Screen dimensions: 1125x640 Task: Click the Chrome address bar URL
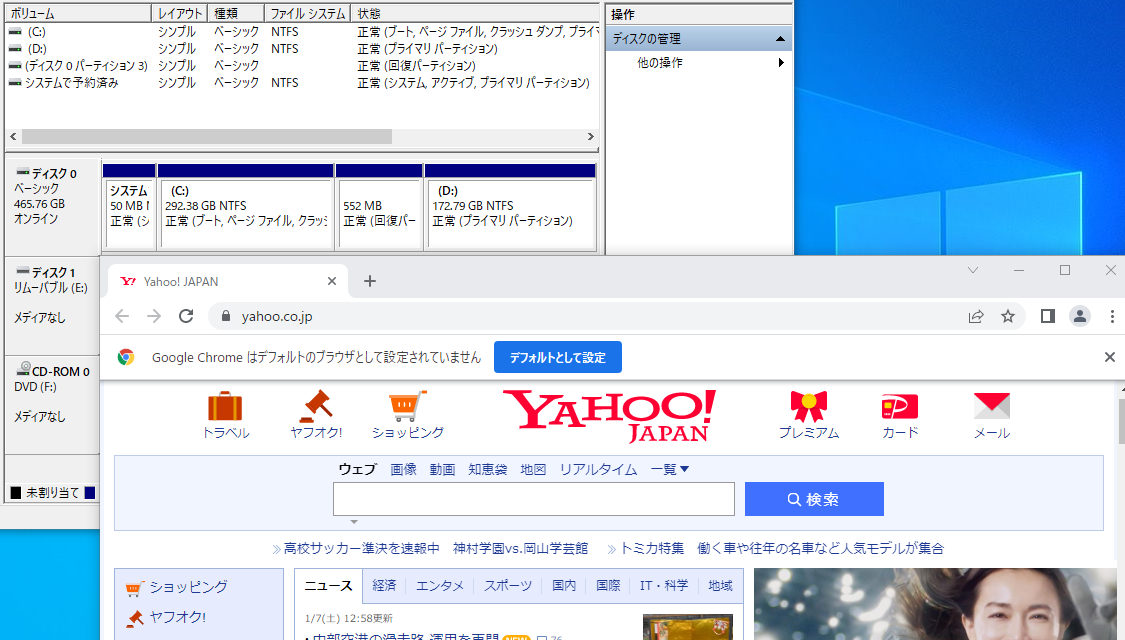click(x=277, y=316)
